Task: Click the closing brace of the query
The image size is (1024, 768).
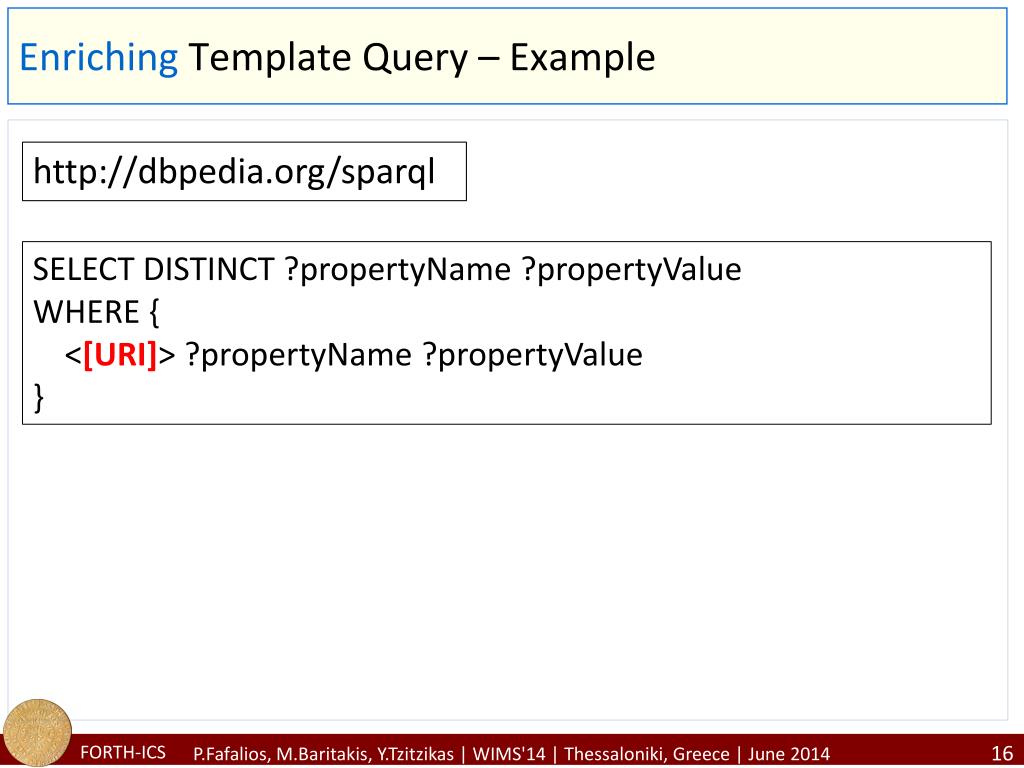Action: point(39,398)
